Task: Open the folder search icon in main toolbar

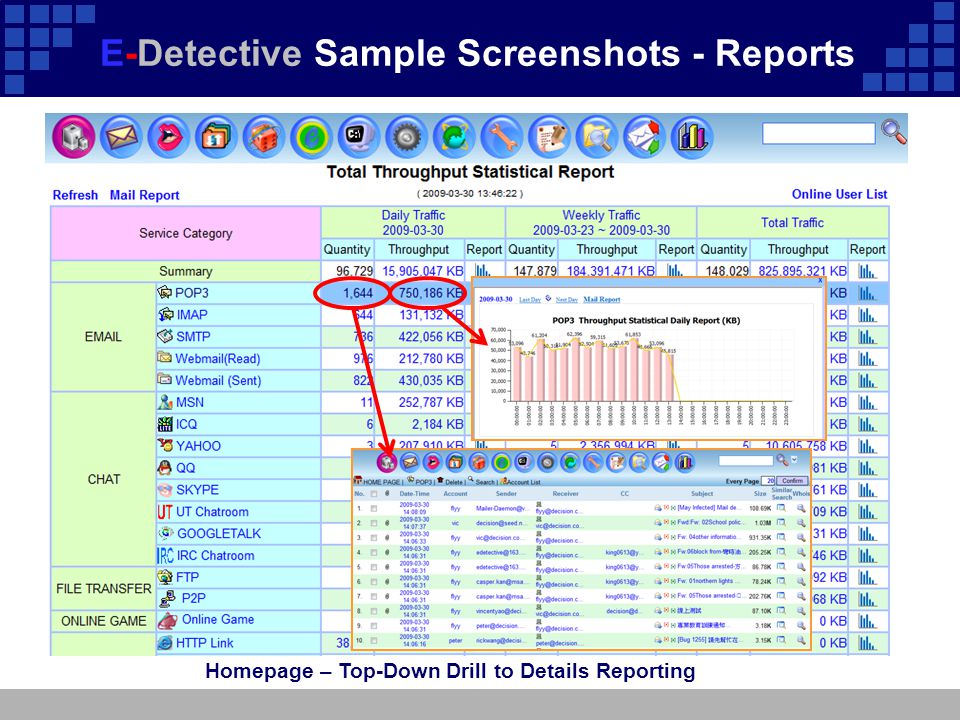Action: point(596,137)
